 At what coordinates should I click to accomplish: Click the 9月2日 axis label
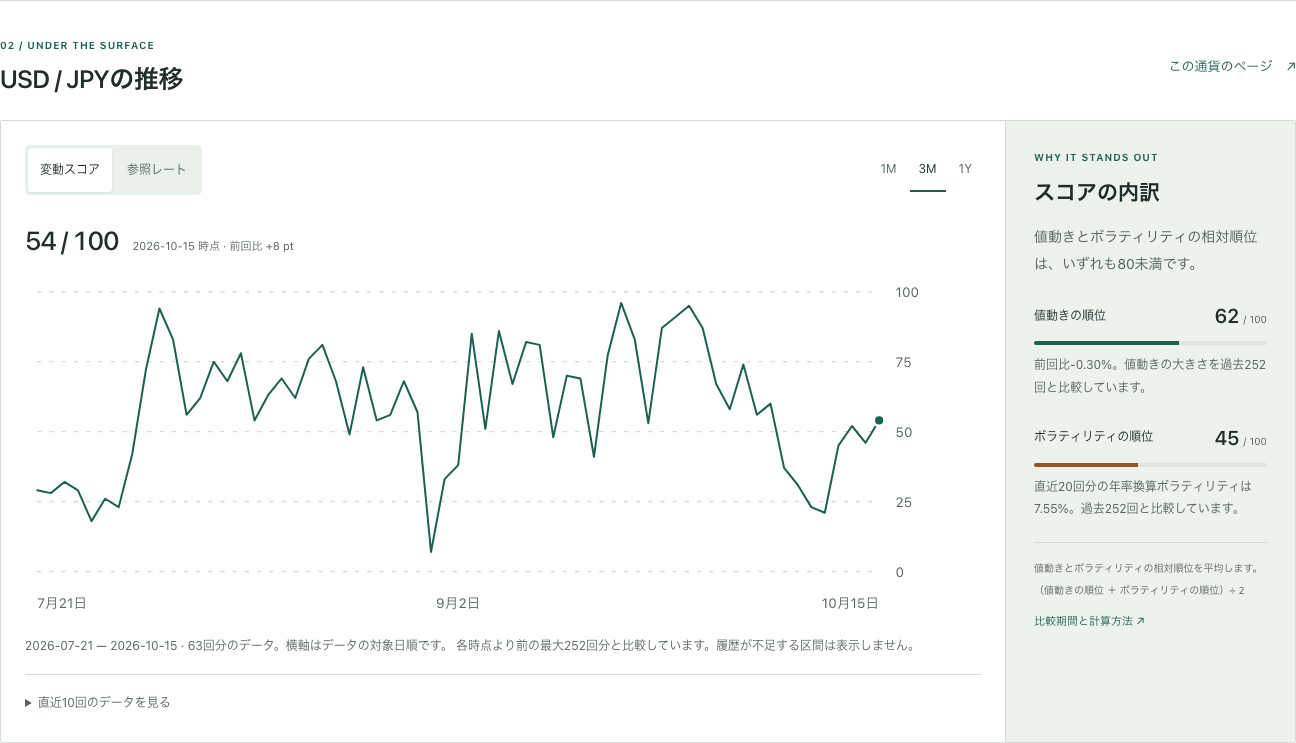[x=458, y=603]
